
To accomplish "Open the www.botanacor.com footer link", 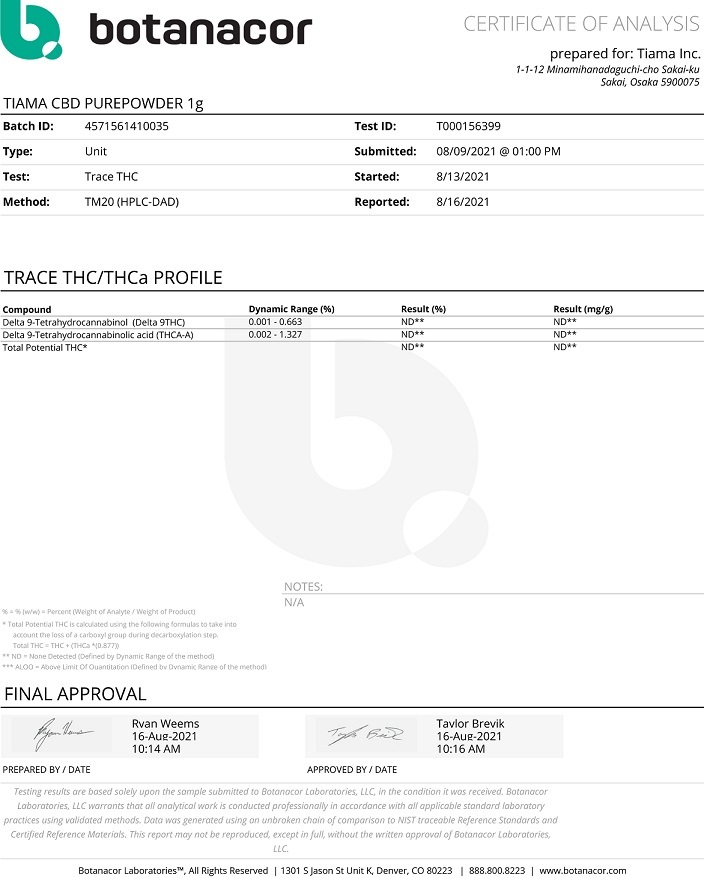I will click(x=582, y=871).
